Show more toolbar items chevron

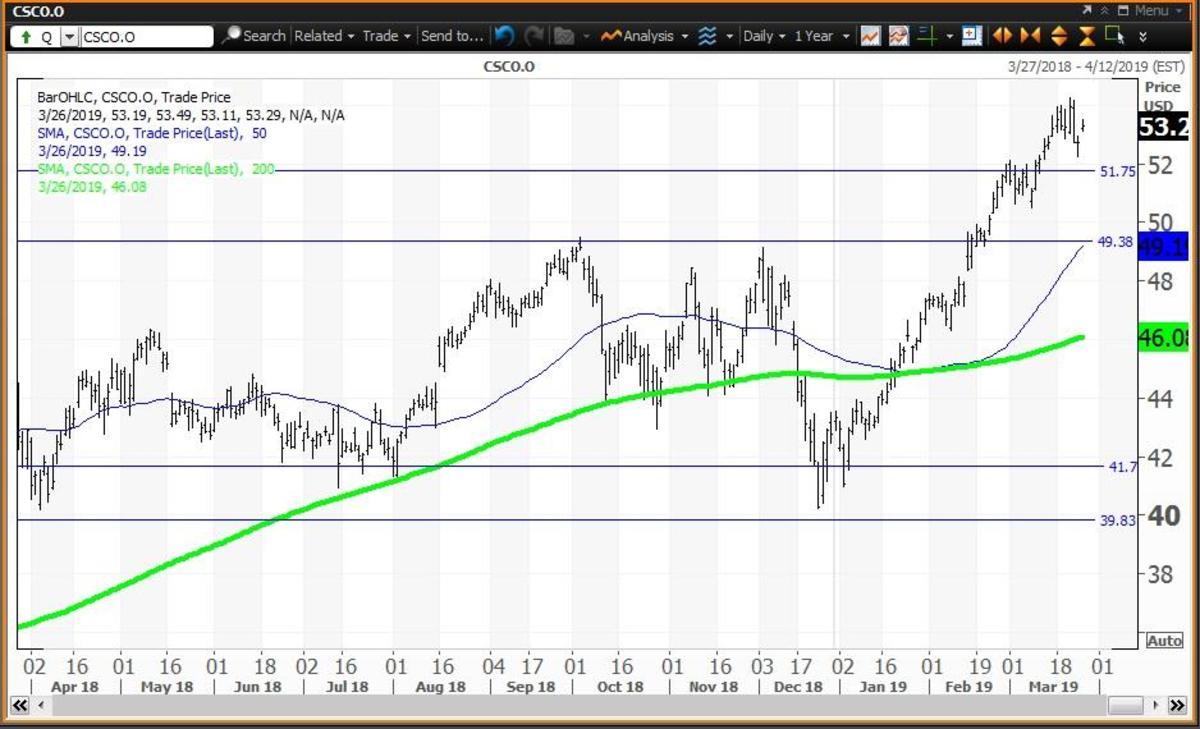(1142, 36)
